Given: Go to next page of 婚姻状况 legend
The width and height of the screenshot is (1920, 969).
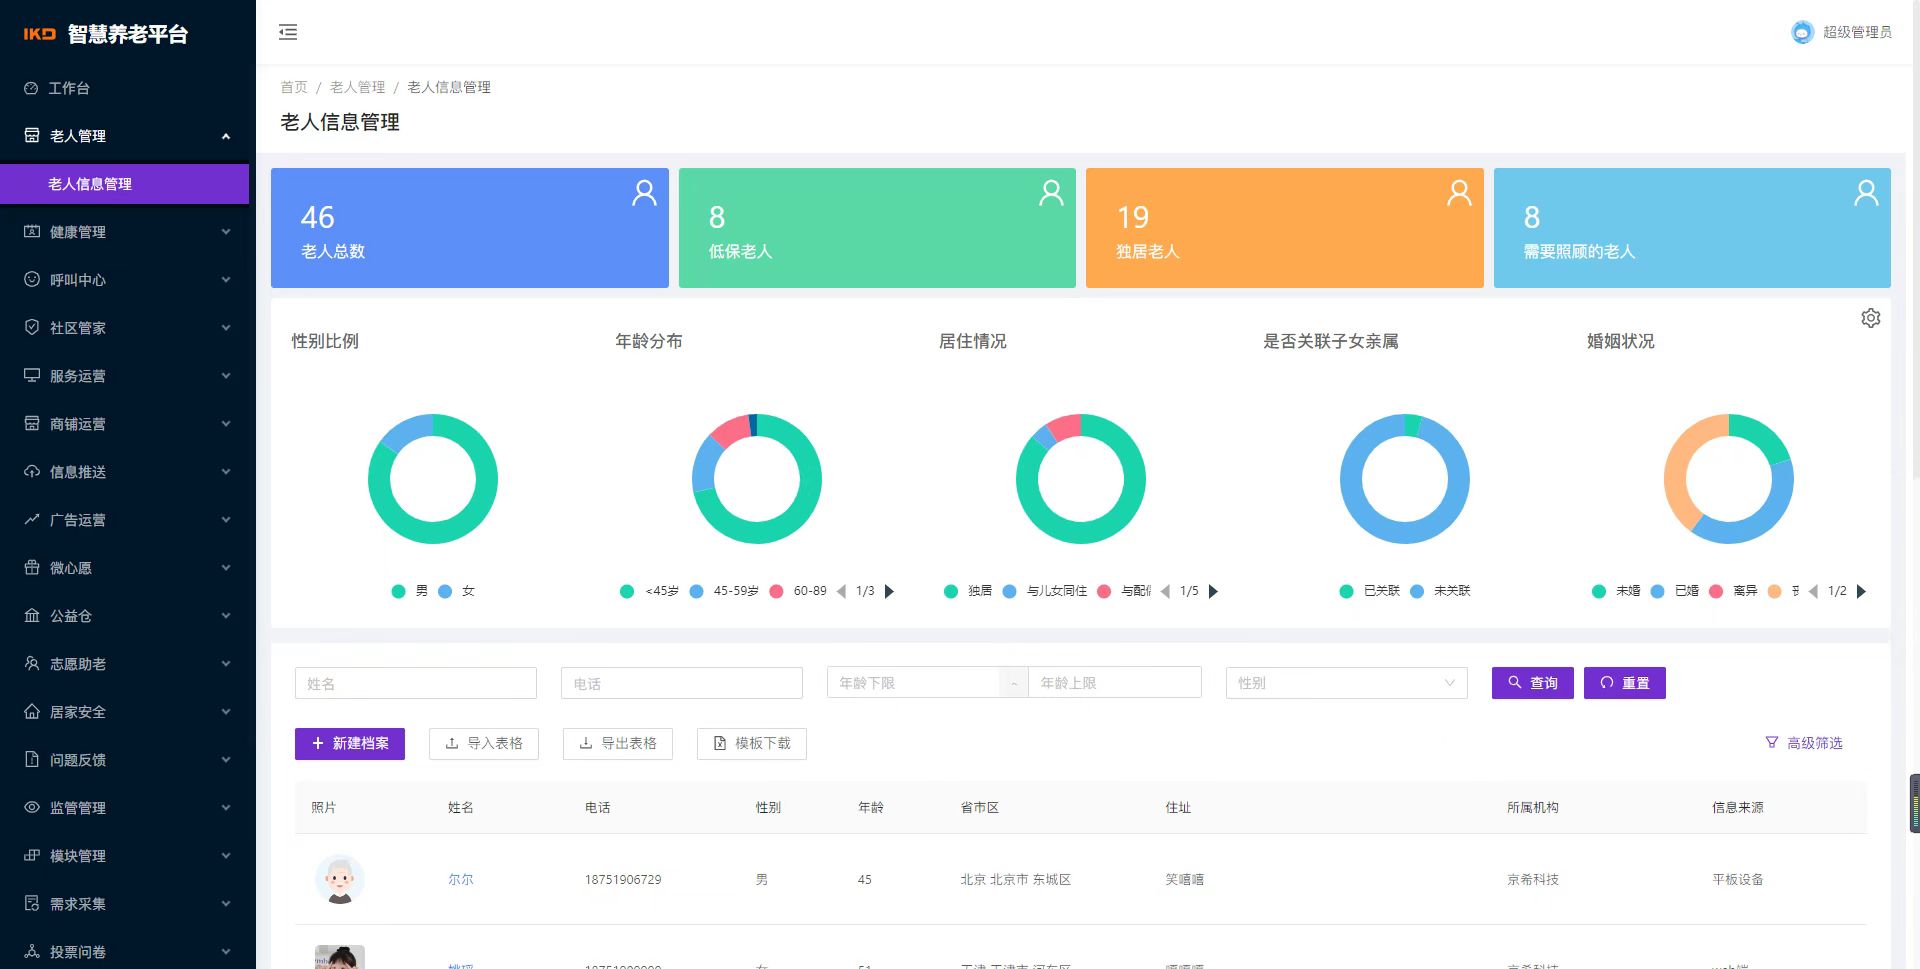Looking at the screenshot, I should [1861, 591].
